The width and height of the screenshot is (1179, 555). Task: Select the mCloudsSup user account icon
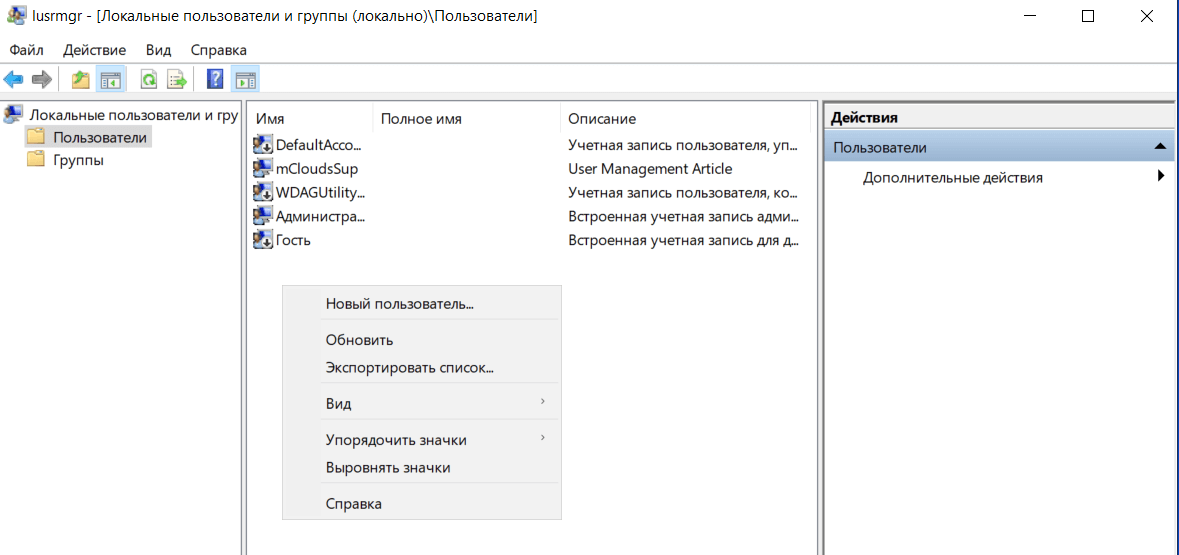pos(263,169)
